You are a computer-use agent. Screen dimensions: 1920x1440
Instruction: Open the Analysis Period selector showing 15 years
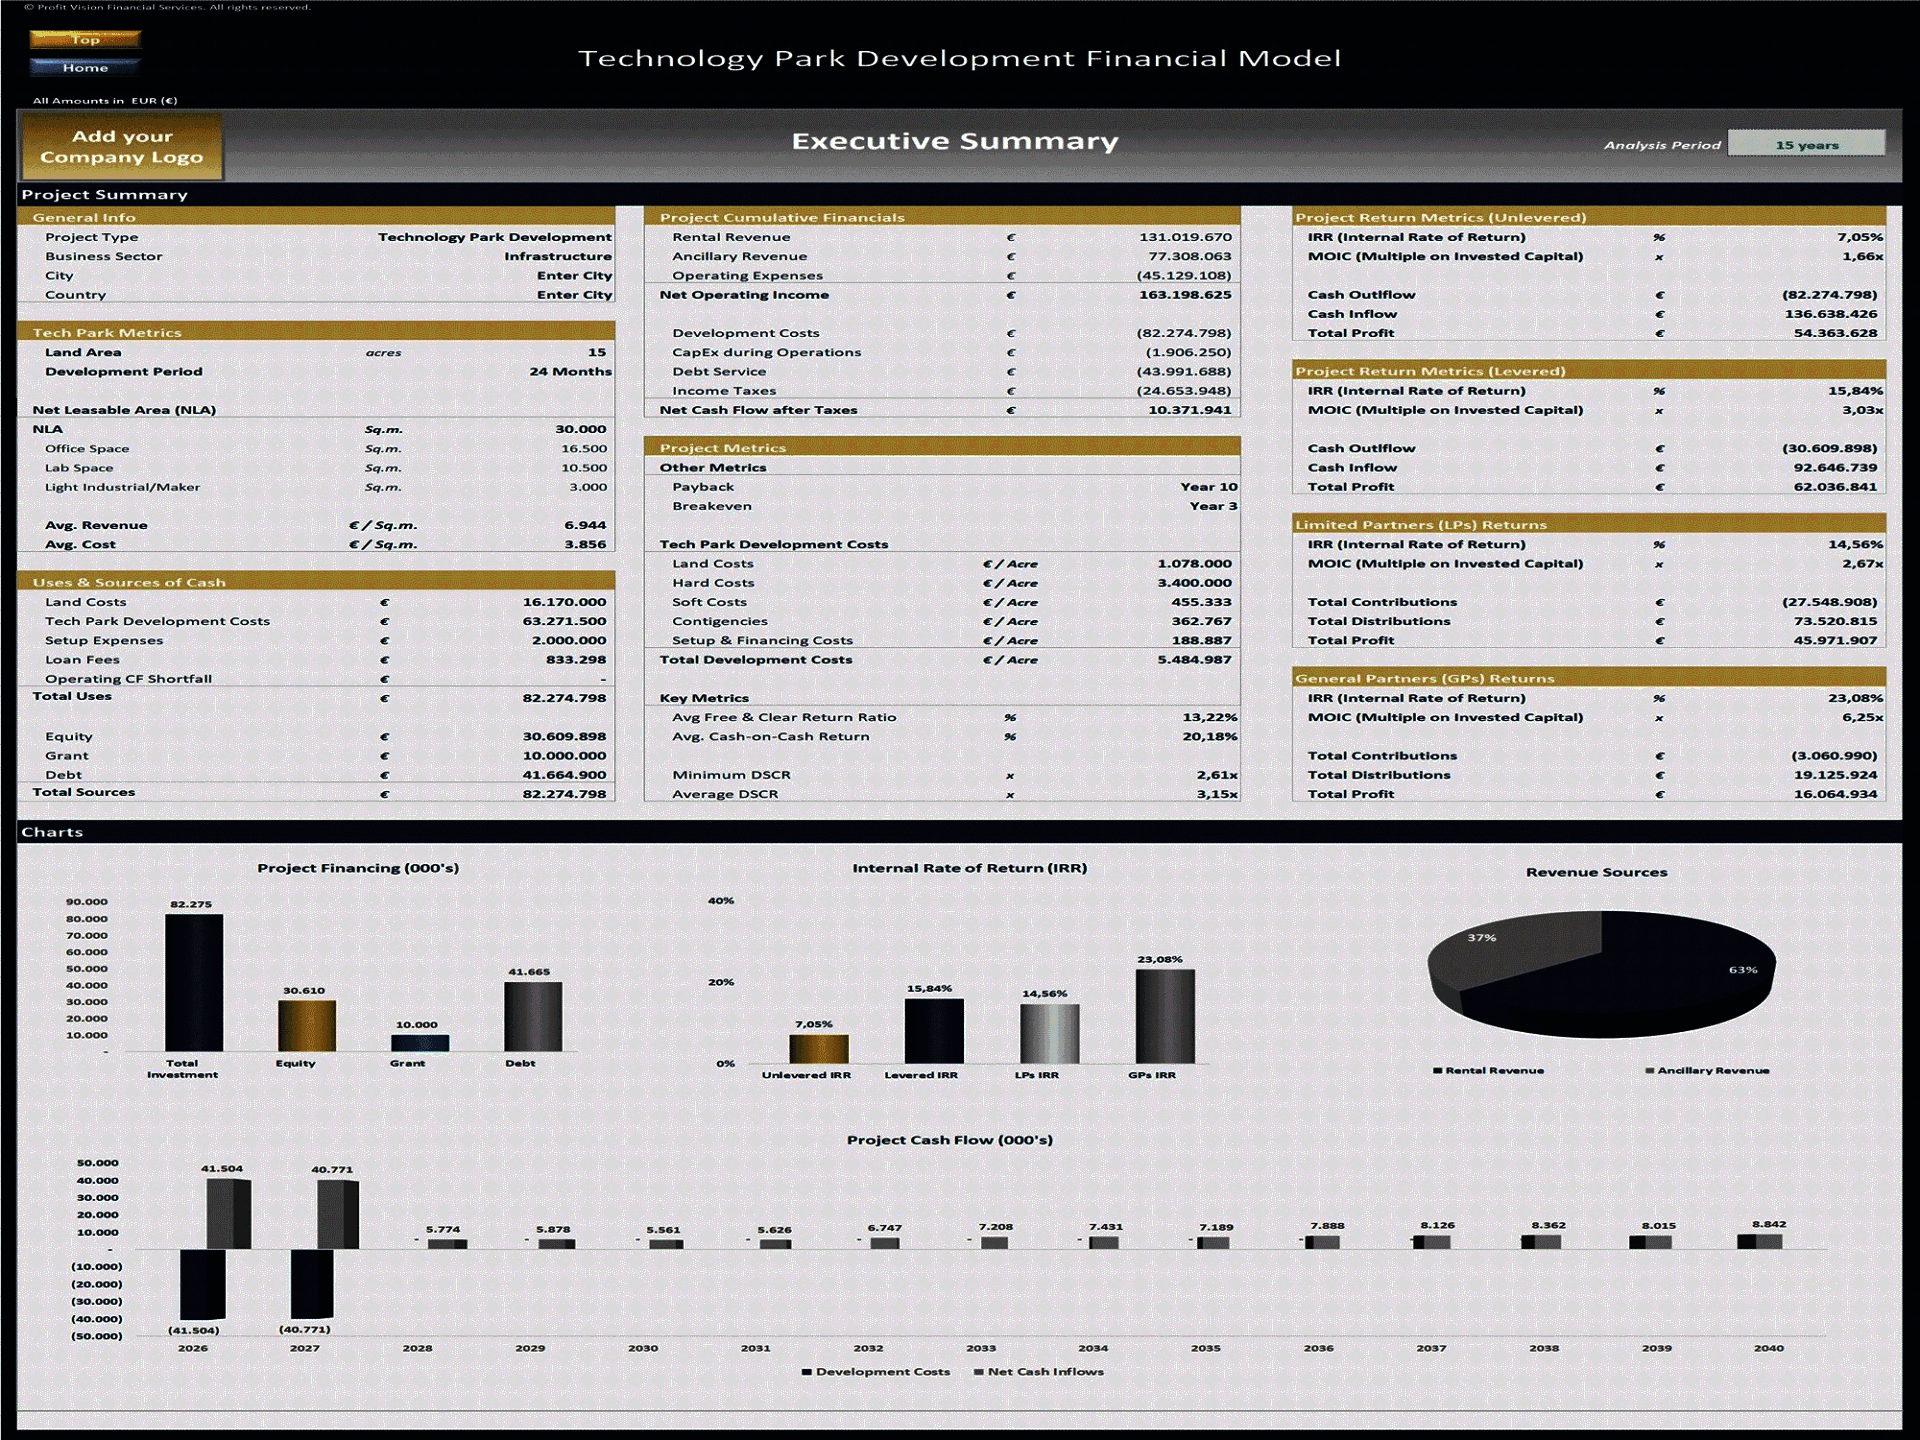pyautogui.click(x=1806, y=143)
